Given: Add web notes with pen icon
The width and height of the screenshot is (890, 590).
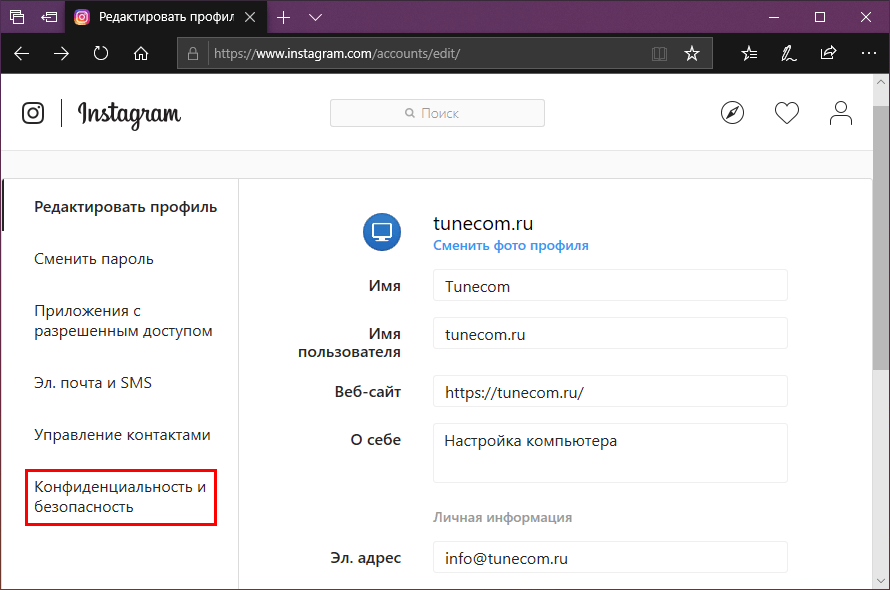Looking at the screenshot, I should click(x=788, y=53).
